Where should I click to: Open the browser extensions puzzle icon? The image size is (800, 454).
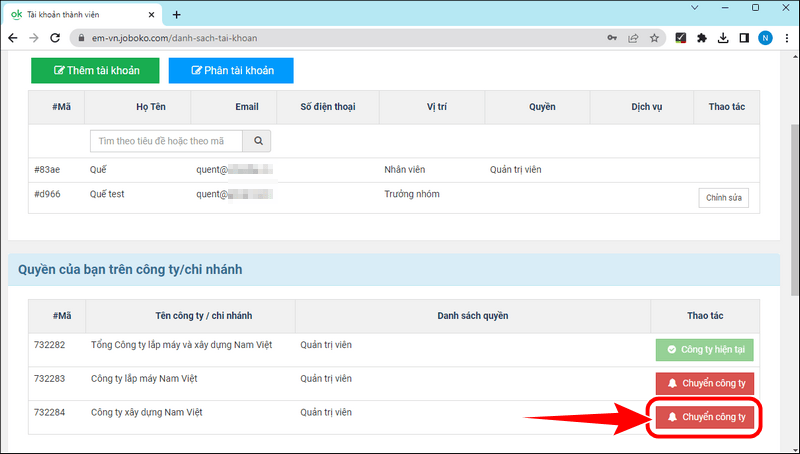tap(701, 38)
